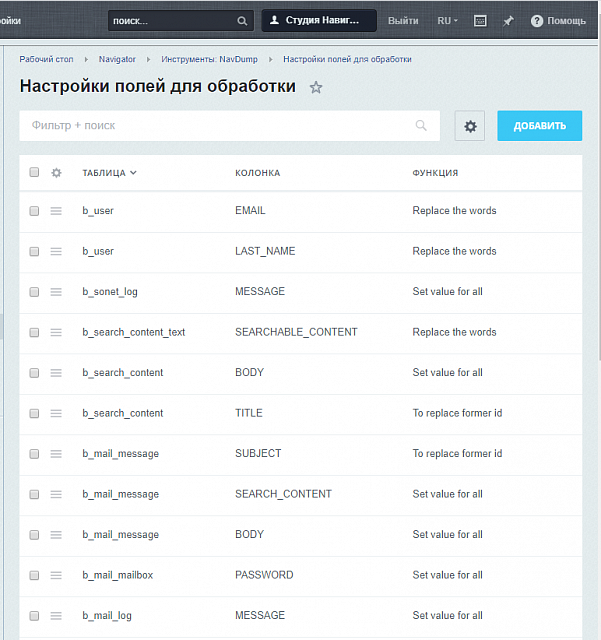This screenshot has height=640, width=601.
Task: Open Инструменты: NavDump breadcrumb
Action: coord(209,59)
